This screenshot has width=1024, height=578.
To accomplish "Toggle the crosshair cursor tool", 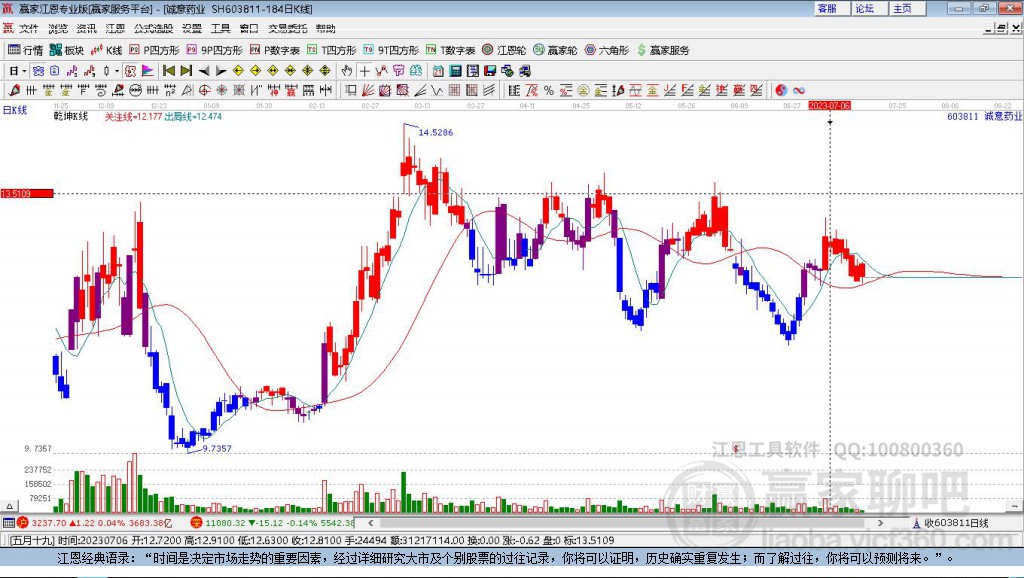I will pos(365,71).
